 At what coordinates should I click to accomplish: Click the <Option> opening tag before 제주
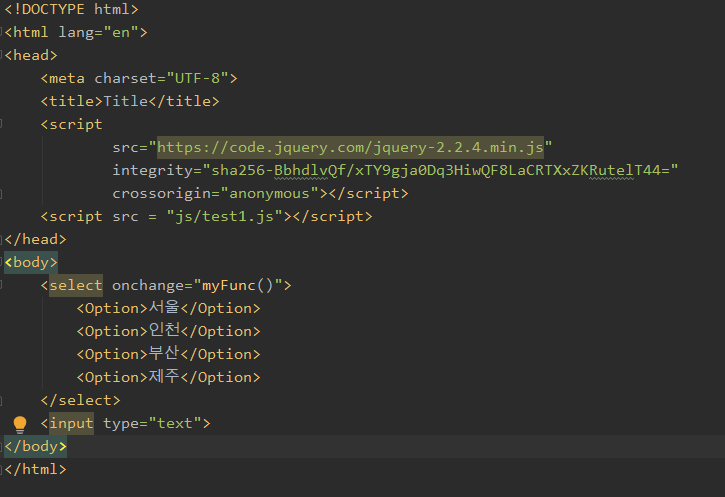(112, 377)
